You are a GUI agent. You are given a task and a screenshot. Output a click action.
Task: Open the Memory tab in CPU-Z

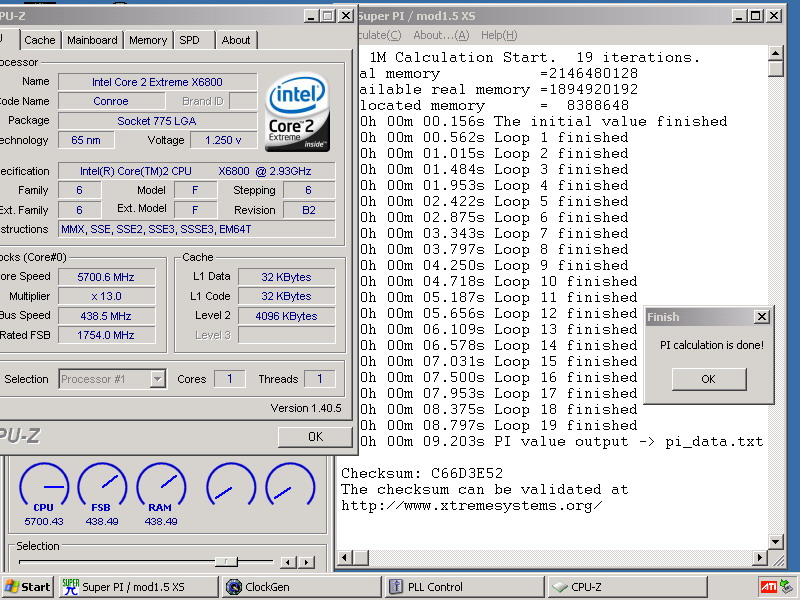coord(148,40)
